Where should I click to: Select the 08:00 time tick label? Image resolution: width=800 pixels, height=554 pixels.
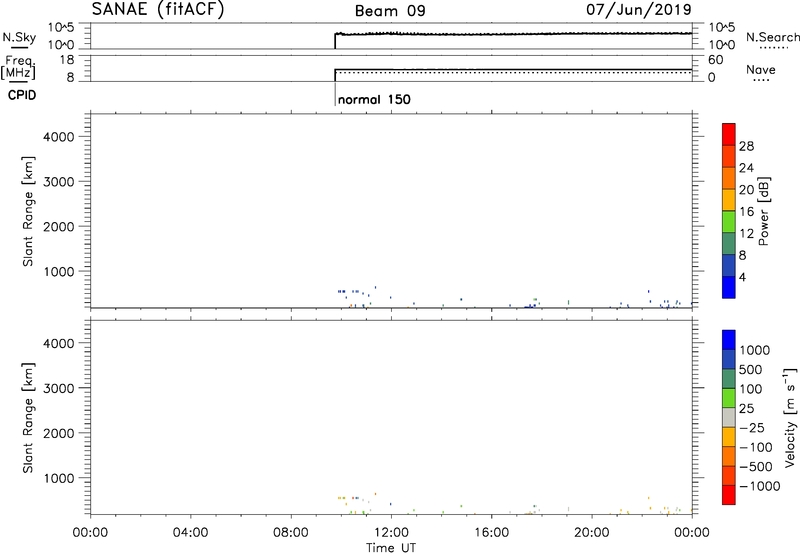pyautogui.click(x=290, y=533)
